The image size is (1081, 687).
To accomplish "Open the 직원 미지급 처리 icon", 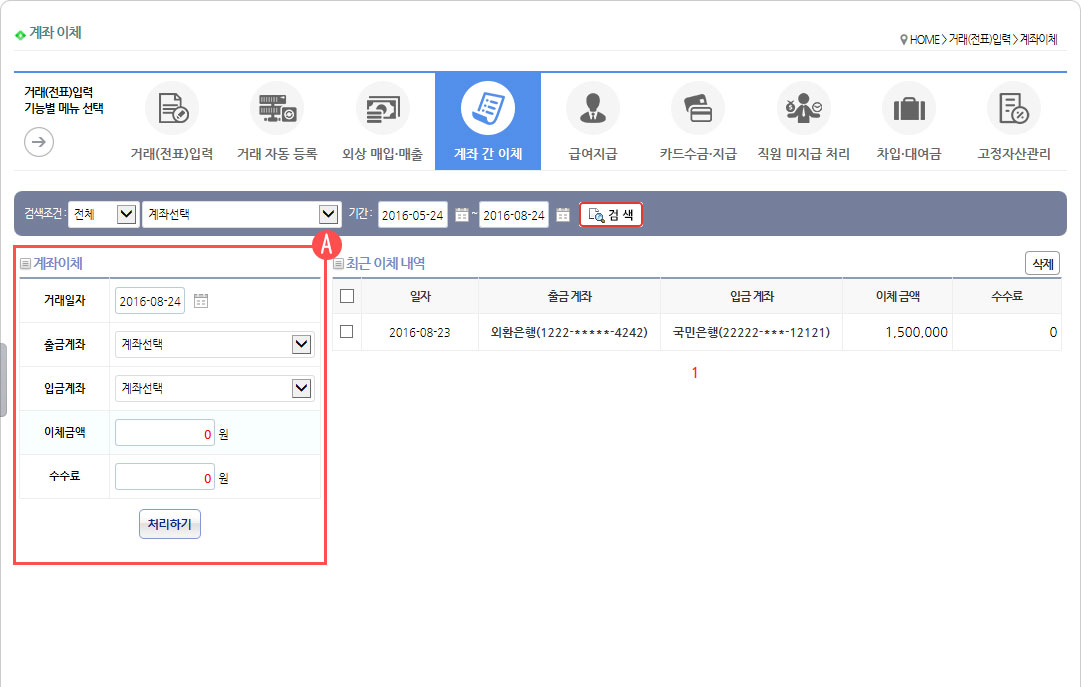I will click(804, 108).
